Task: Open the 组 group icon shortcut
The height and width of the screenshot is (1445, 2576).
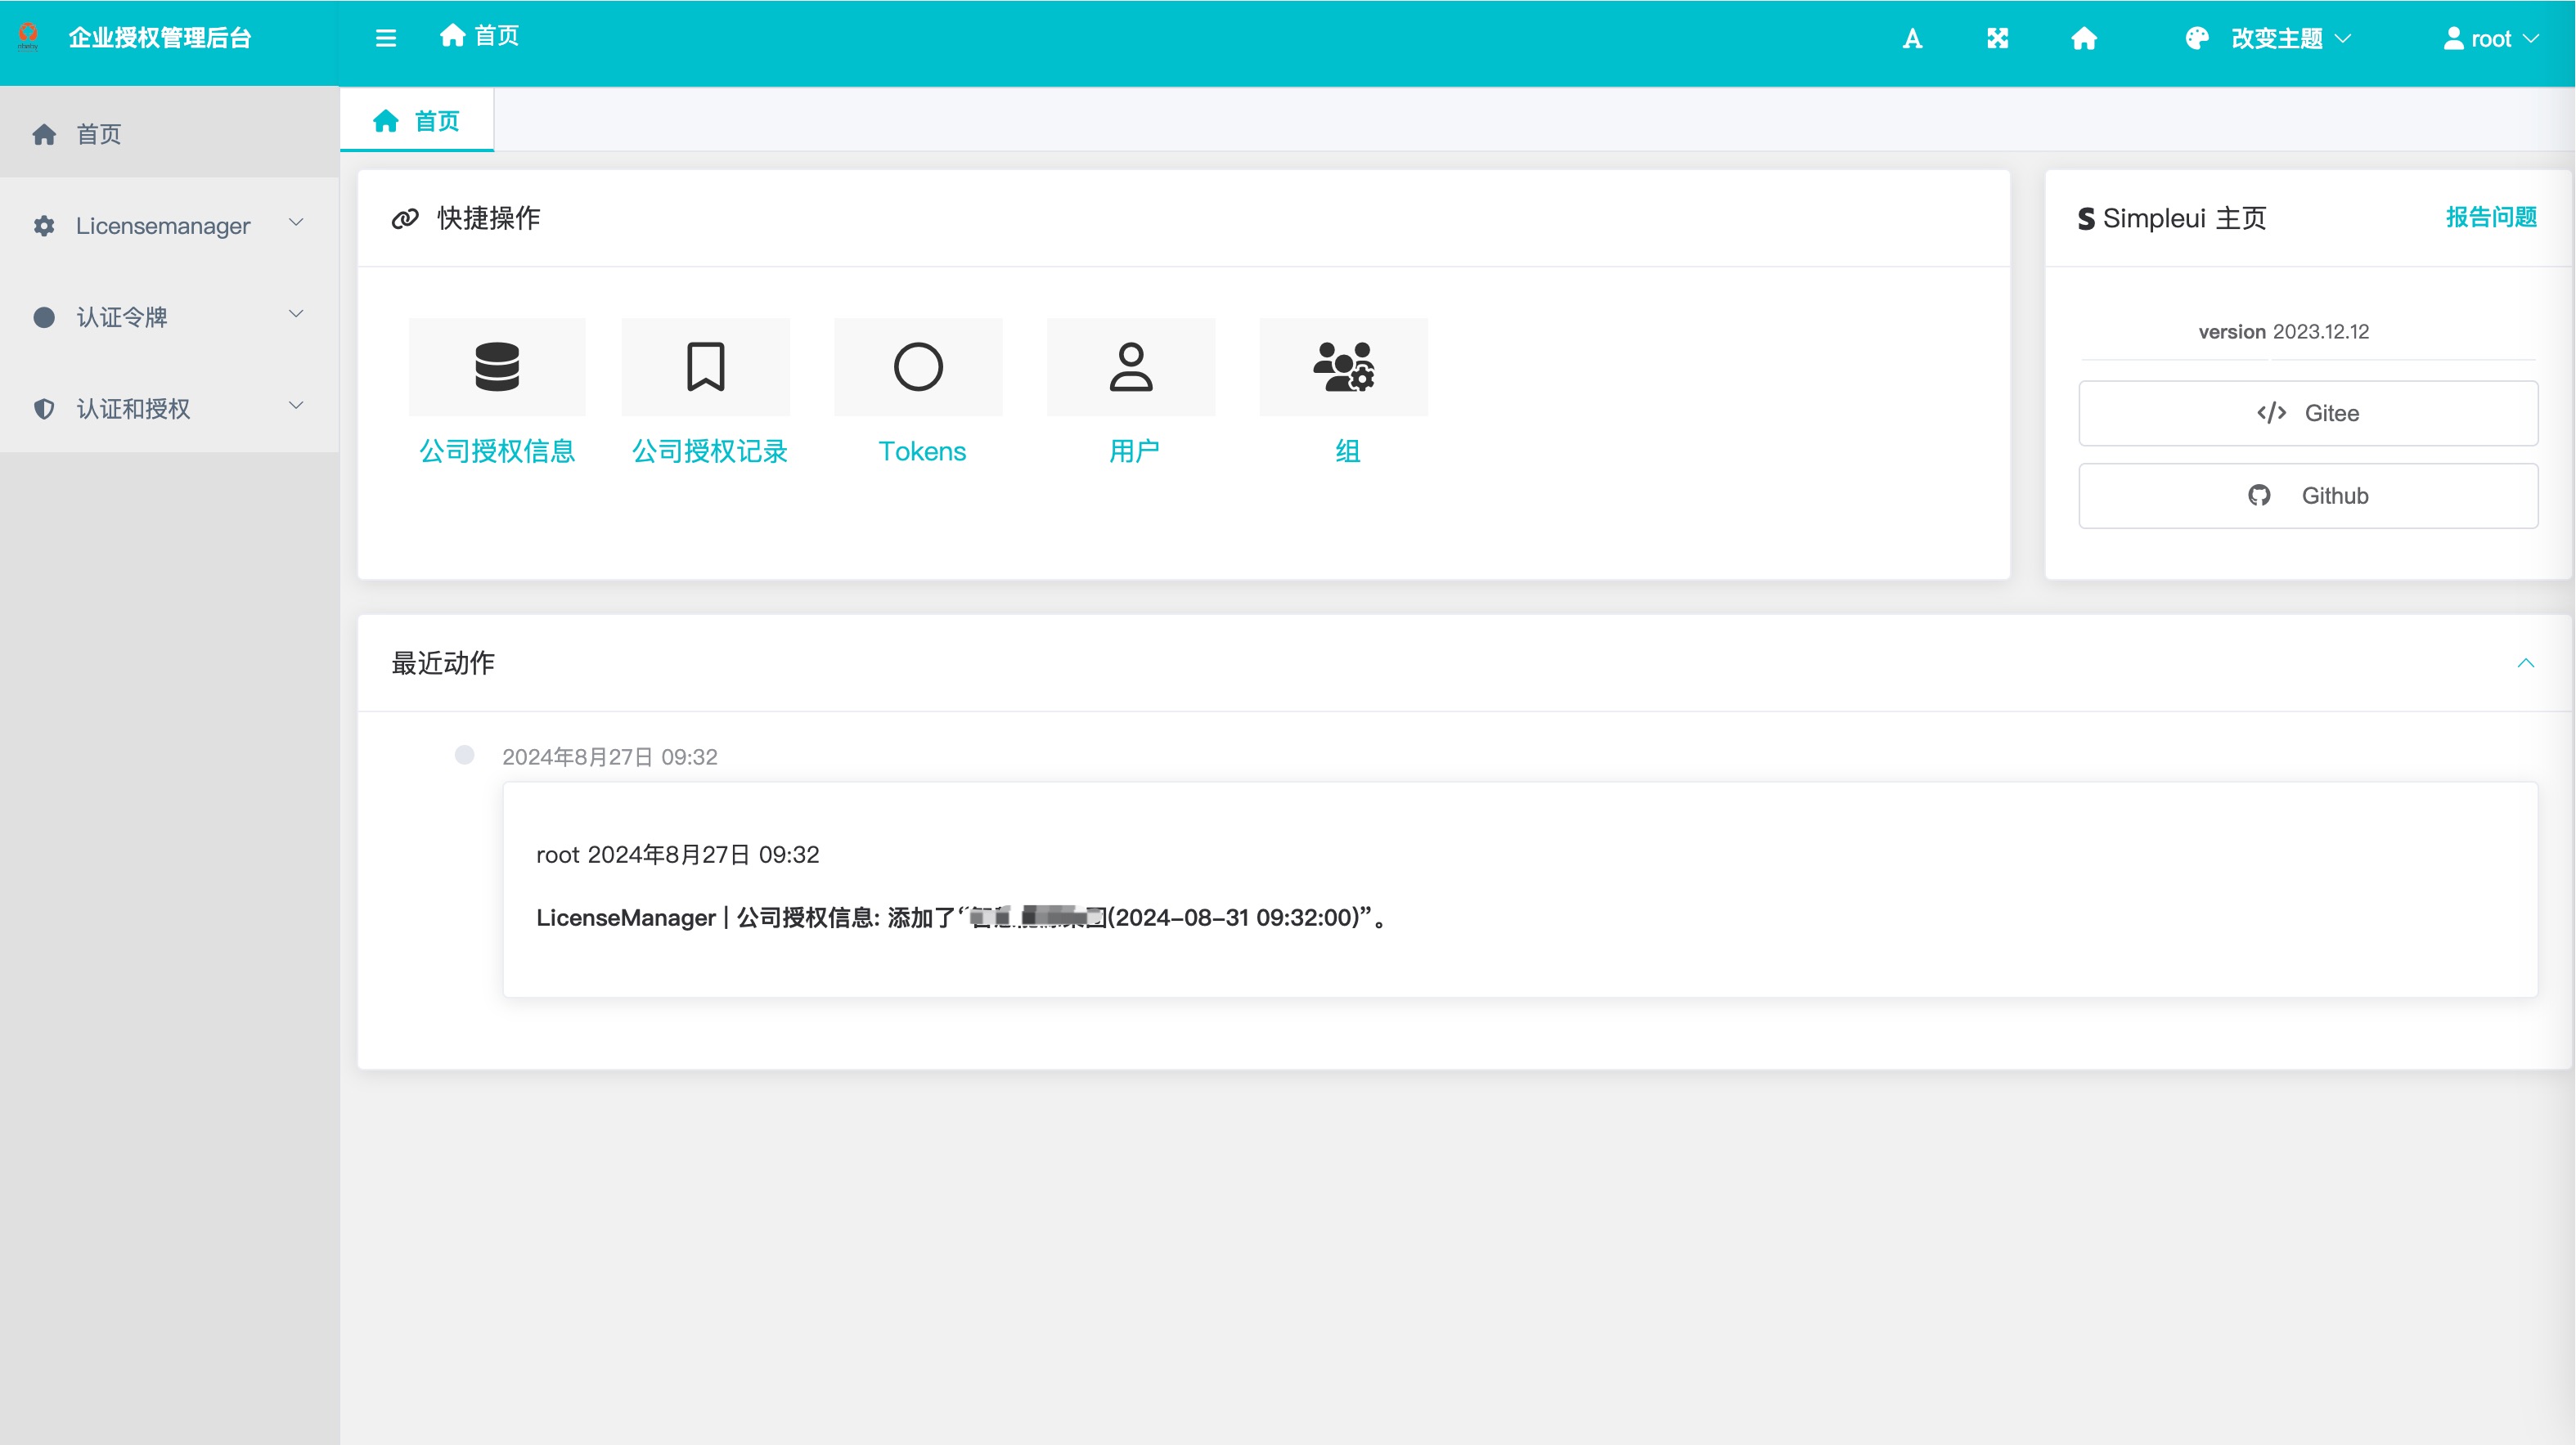Action: coord(1343,367)
